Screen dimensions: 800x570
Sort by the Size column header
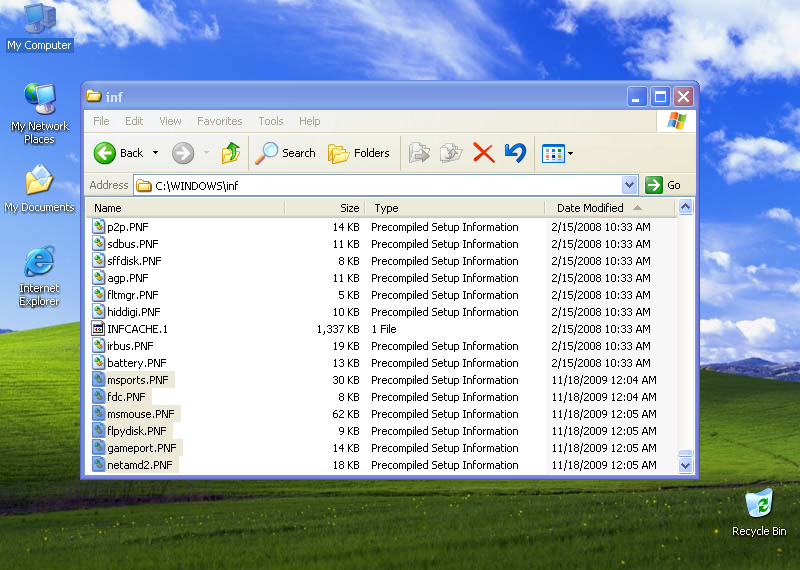[324, 208]
